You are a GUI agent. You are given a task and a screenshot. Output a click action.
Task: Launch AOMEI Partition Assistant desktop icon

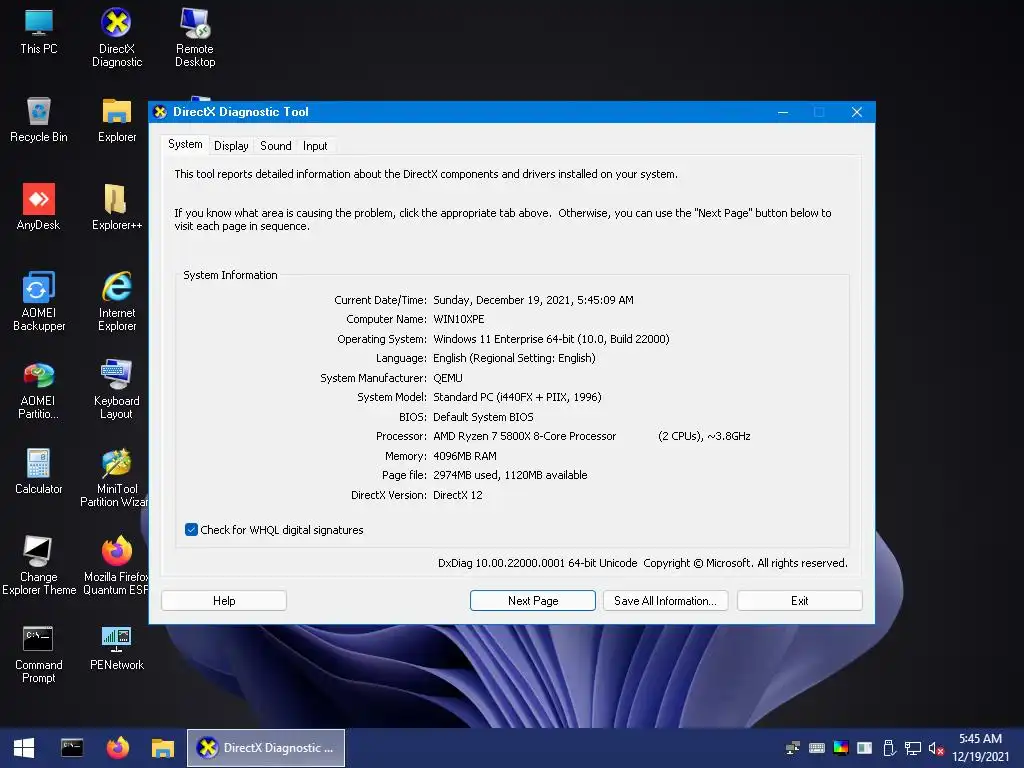(x=39, y=390)
